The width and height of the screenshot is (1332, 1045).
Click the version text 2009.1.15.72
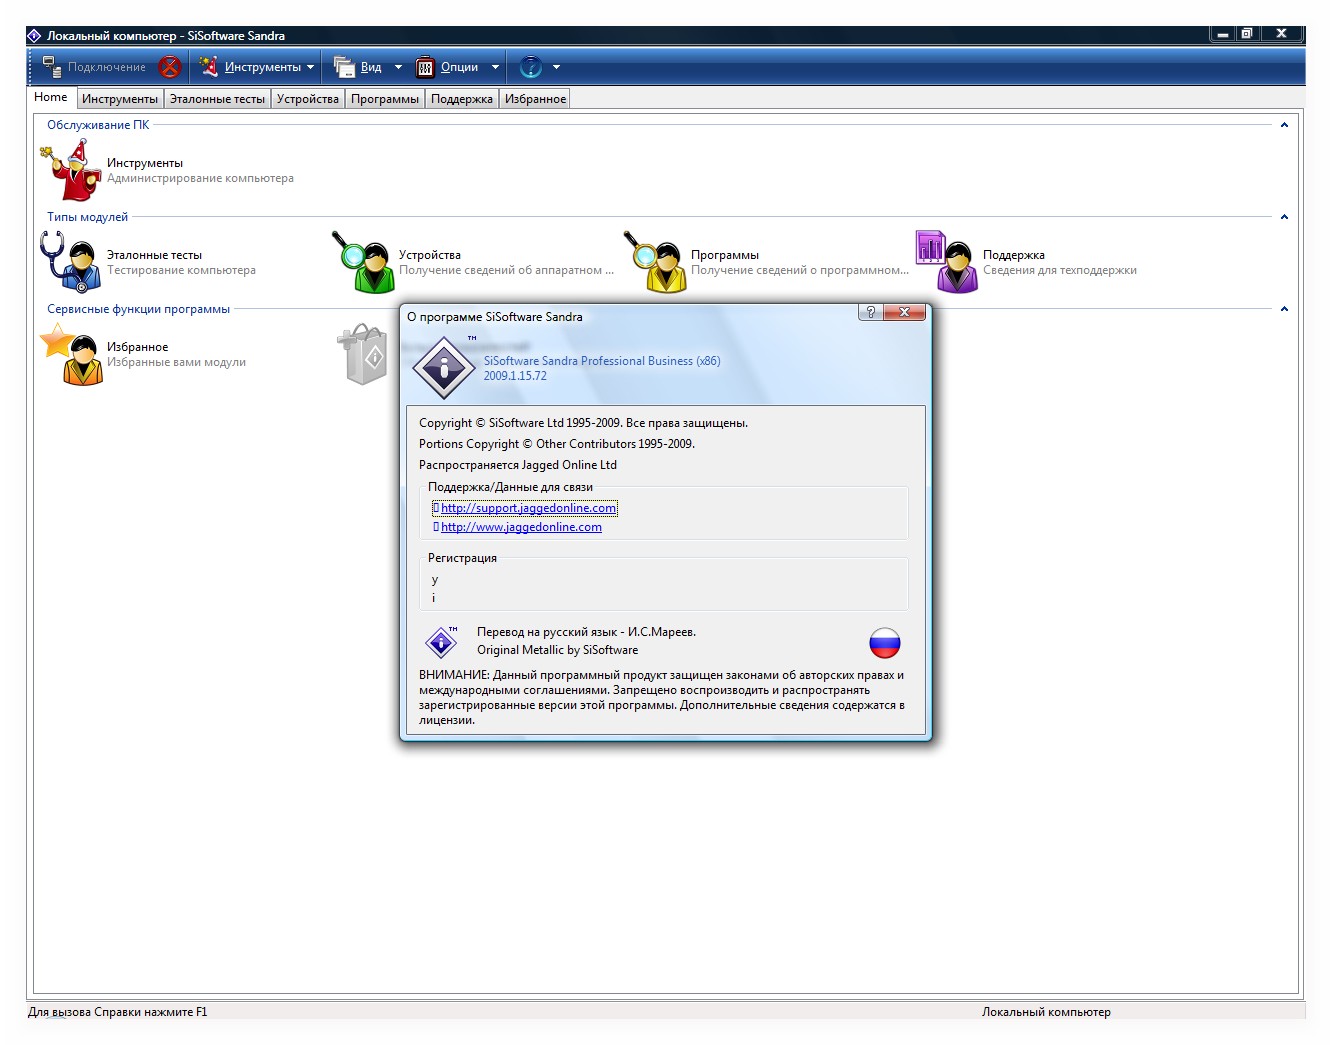pos(515,376)
